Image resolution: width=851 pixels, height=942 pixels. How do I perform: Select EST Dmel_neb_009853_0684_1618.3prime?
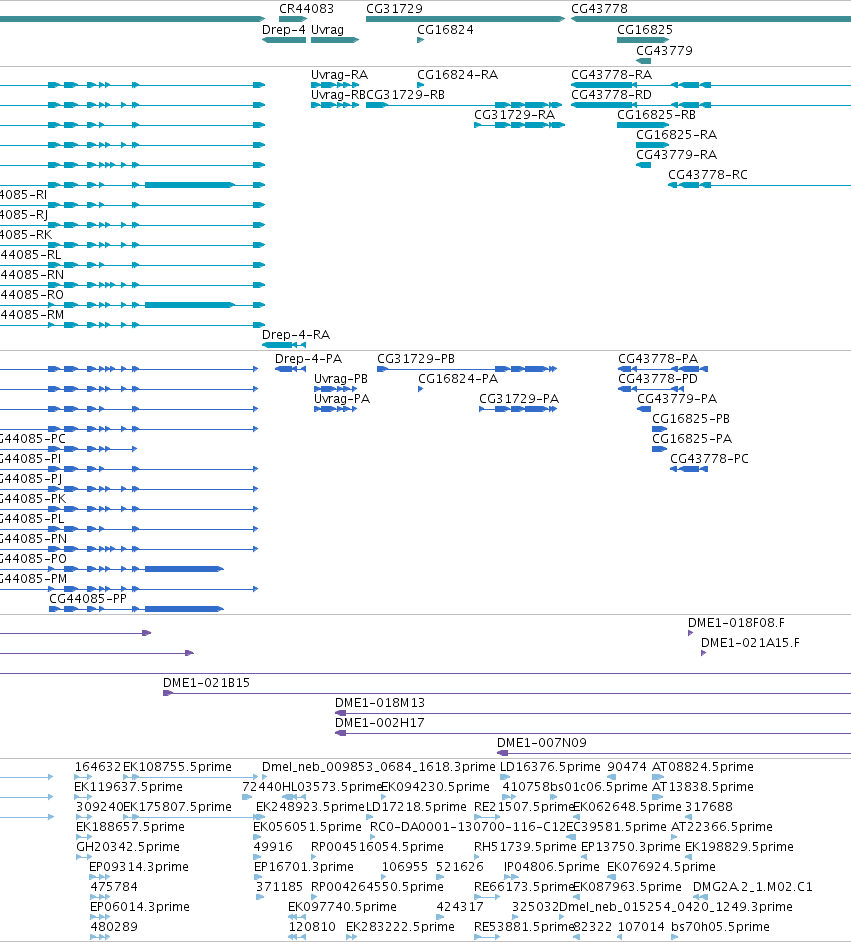378,767
